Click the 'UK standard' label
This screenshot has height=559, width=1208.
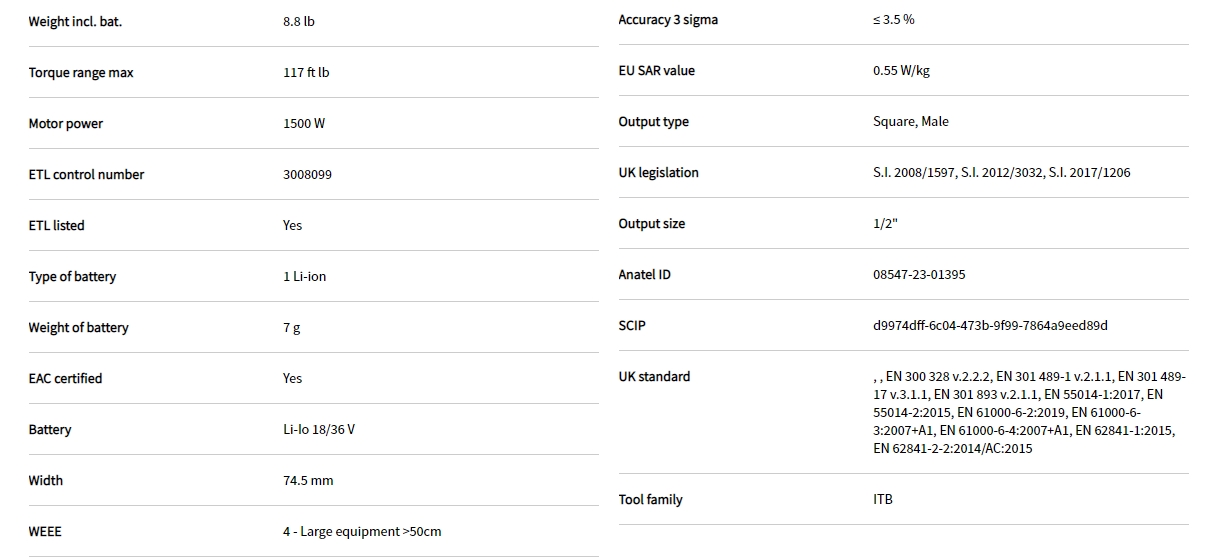[x=654, y=377]
